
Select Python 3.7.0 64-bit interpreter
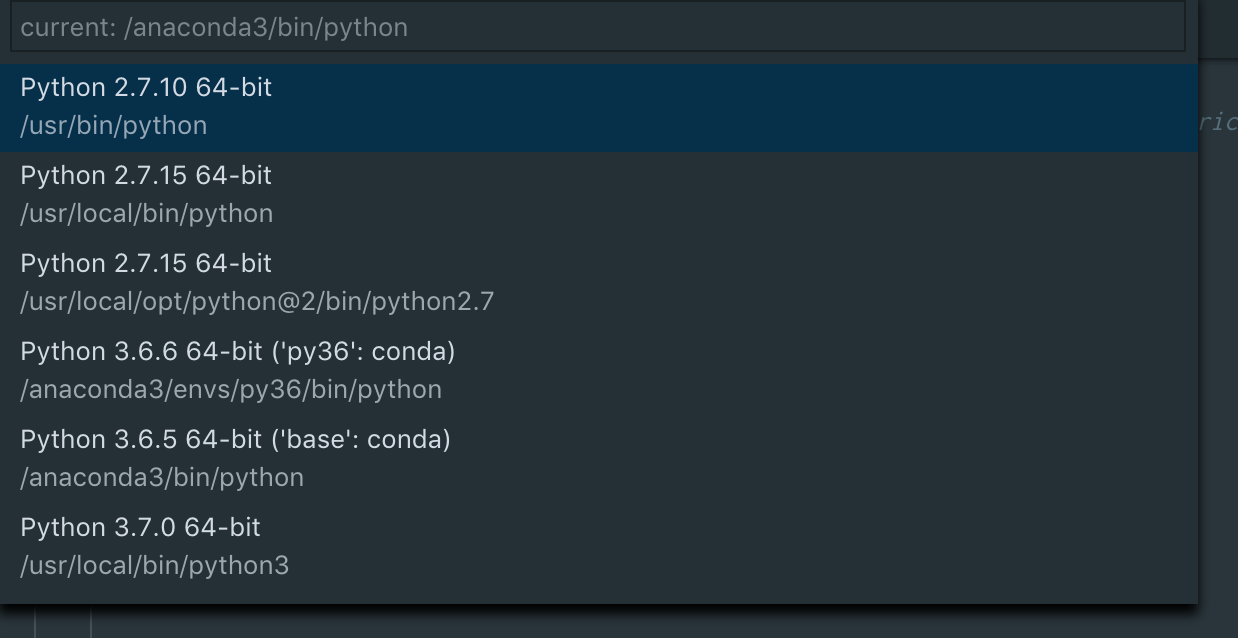pyautogui.click(x=141, y=528)
